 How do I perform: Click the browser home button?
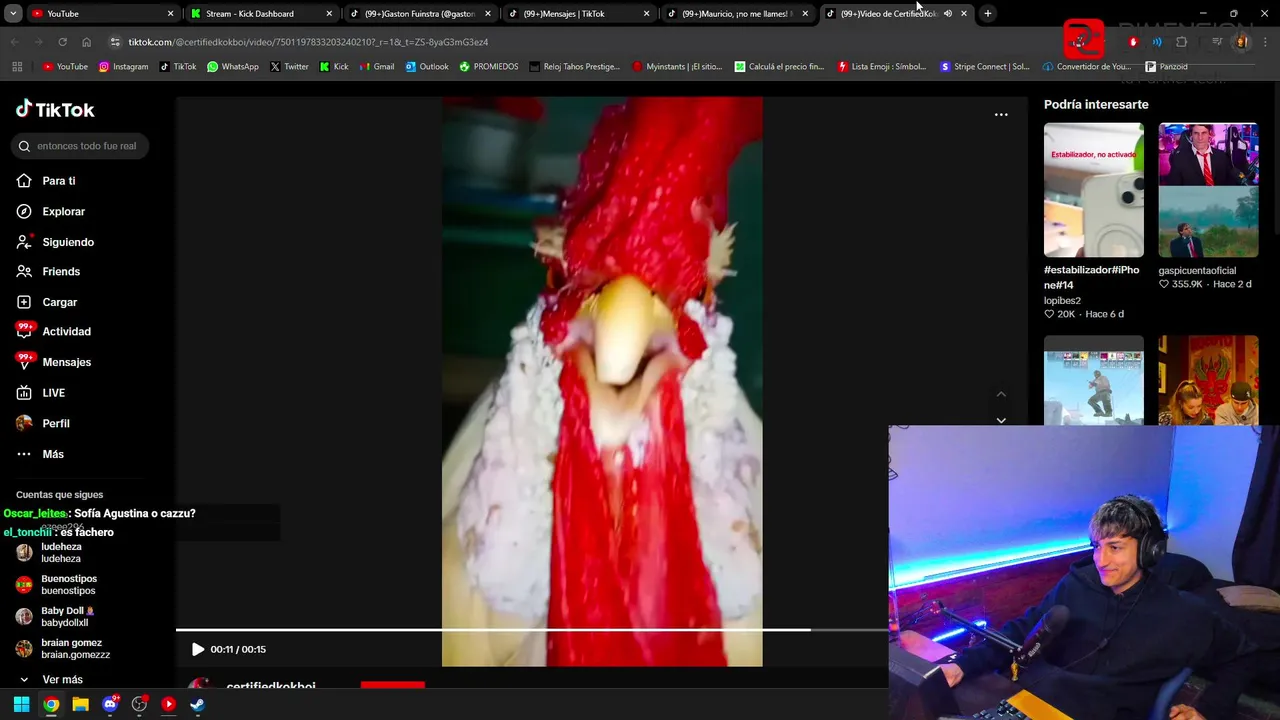coord(86,42)
